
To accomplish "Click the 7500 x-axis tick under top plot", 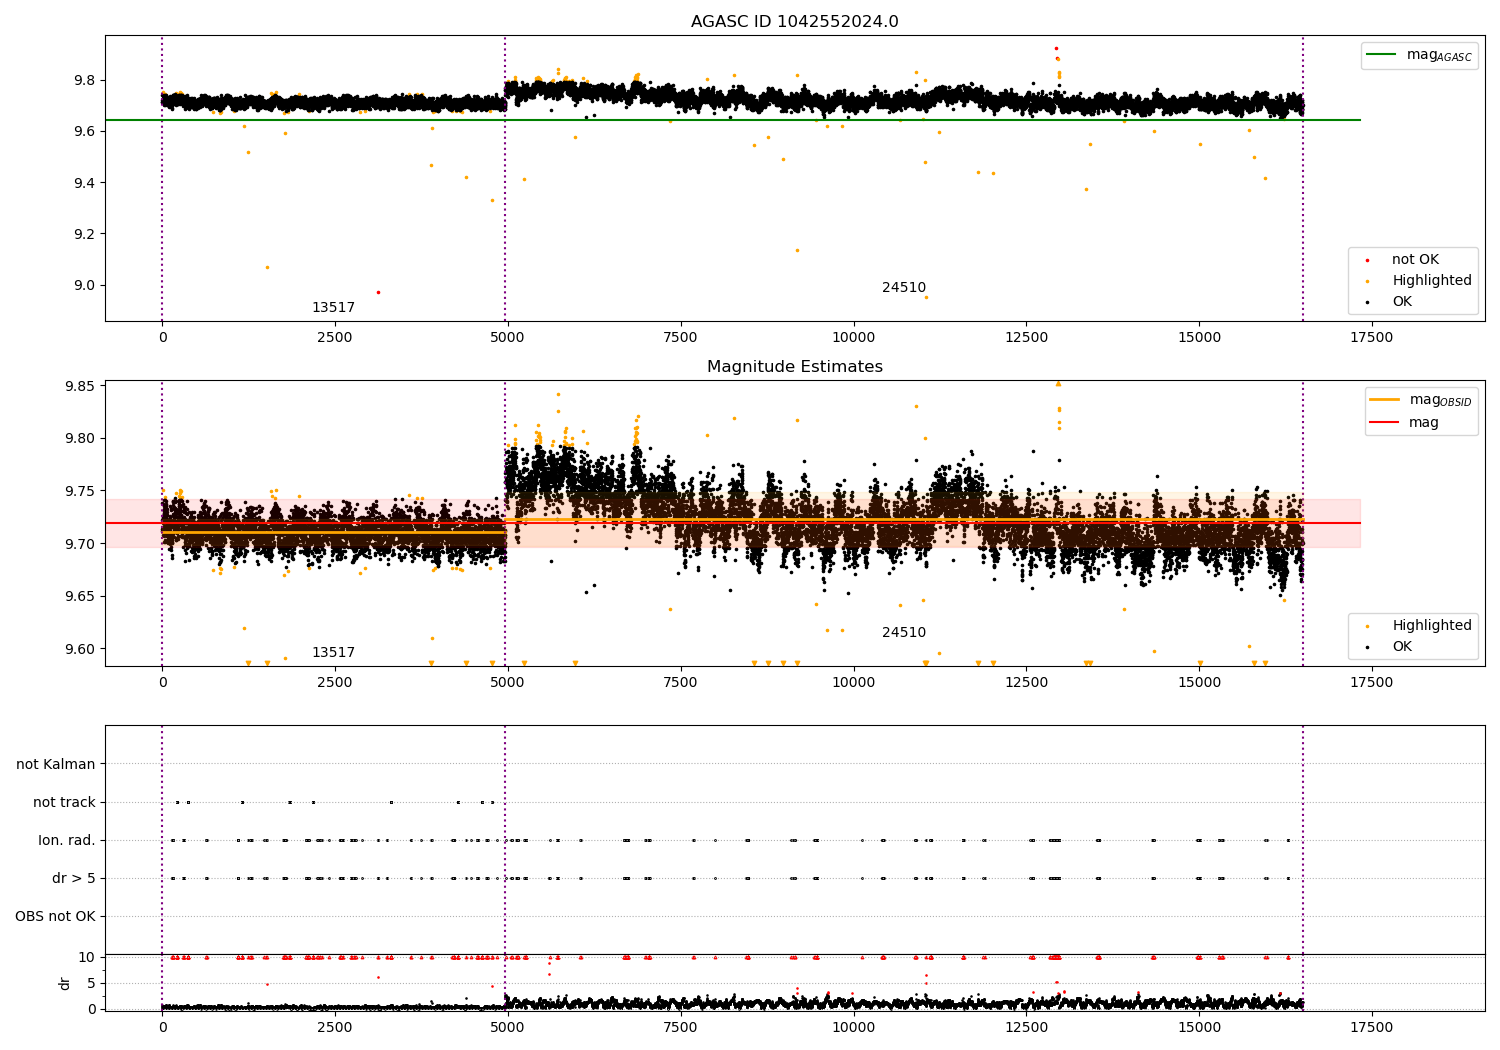I will point(680,337).
